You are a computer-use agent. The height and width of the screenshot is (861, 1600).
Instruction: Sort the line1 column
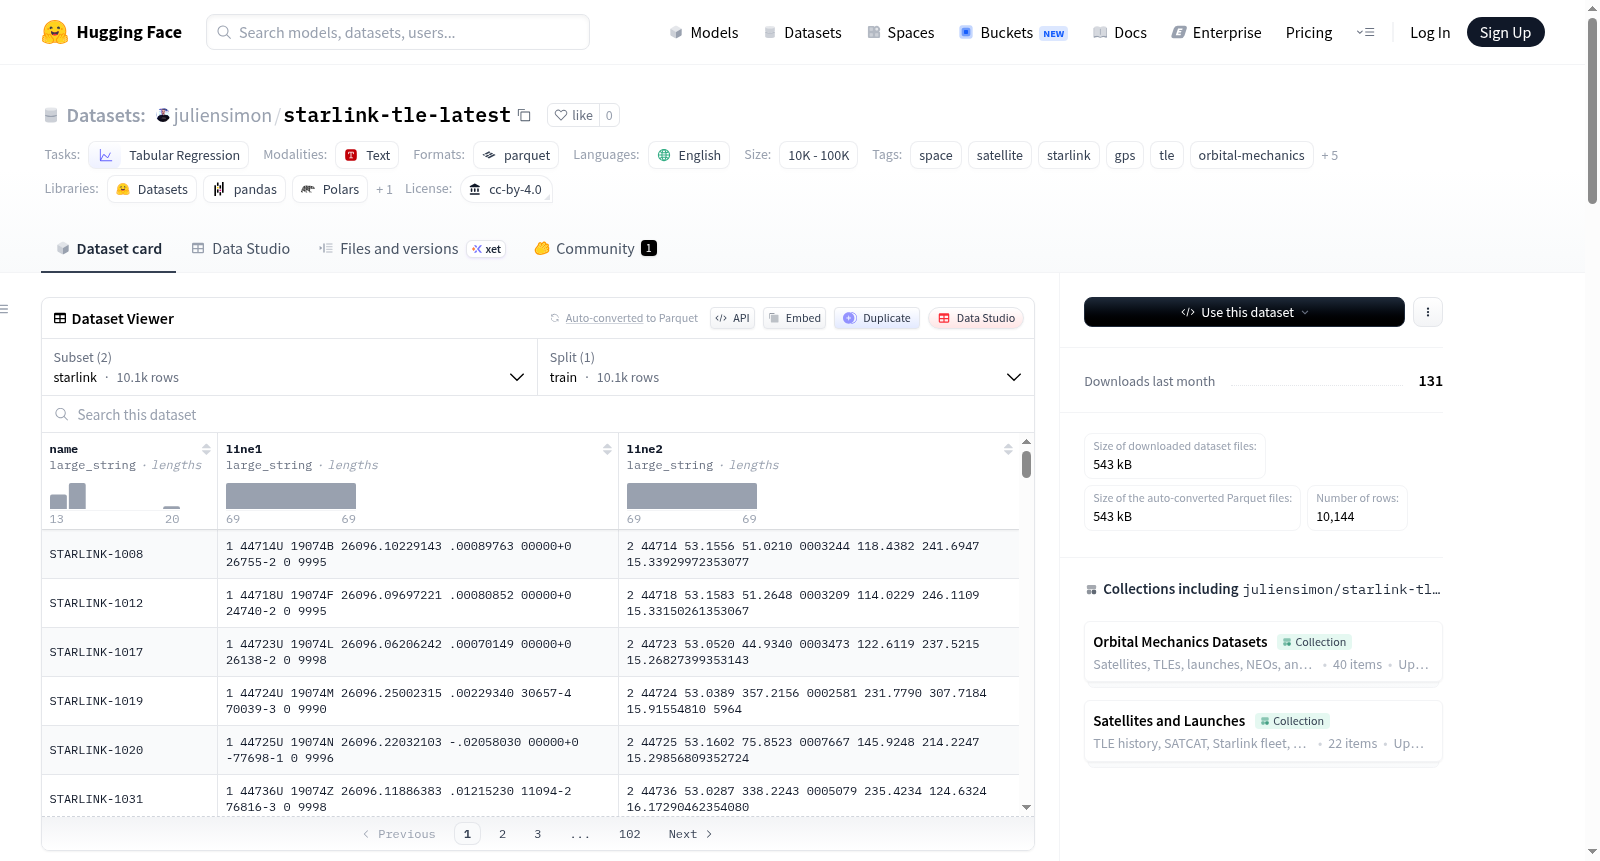(607, 449)
